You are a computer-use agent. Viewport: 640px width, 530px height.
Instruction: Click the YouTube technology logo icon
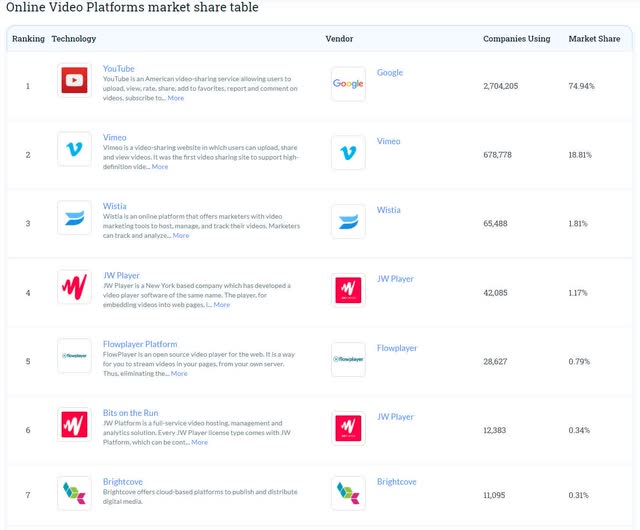(74, 80)
